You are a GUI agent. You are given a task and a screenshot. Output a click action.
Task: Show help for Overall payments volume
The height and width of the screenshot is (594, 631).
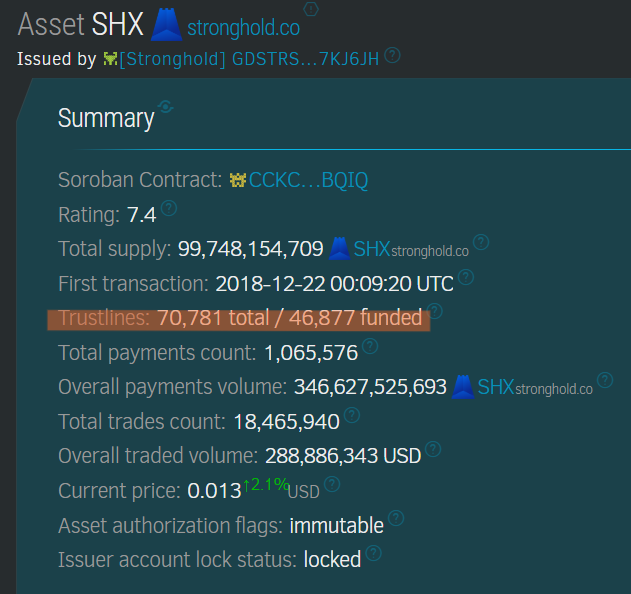pos(604,380)
